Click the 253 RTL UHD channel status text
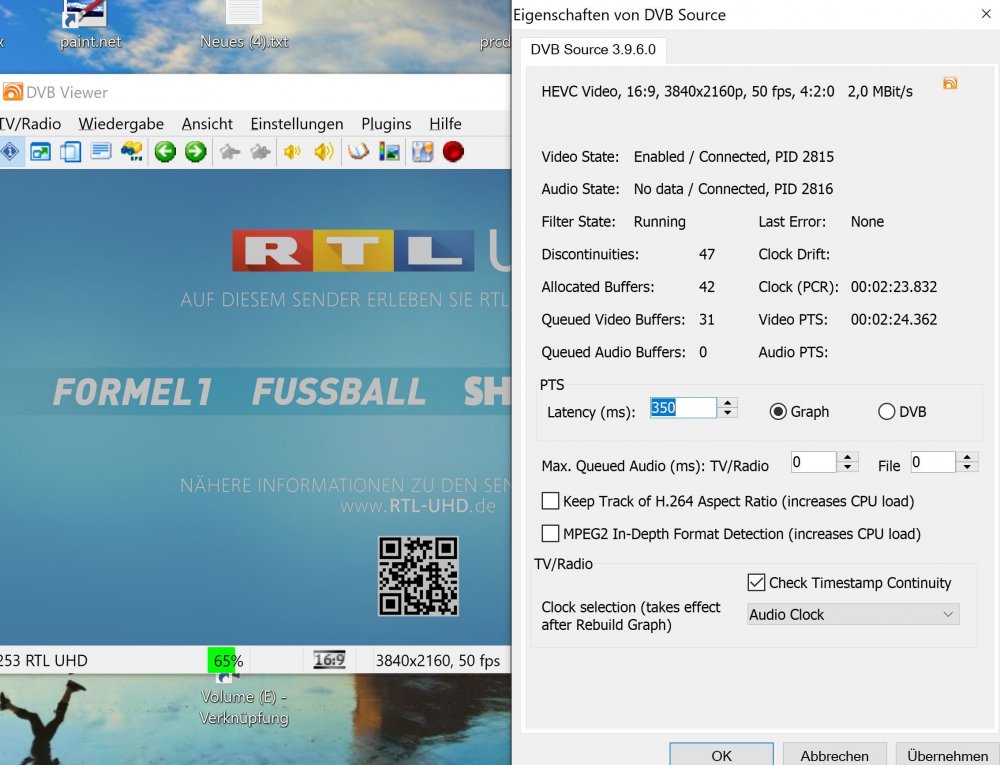Viewport: 1000px width, 765px height. 43,660
